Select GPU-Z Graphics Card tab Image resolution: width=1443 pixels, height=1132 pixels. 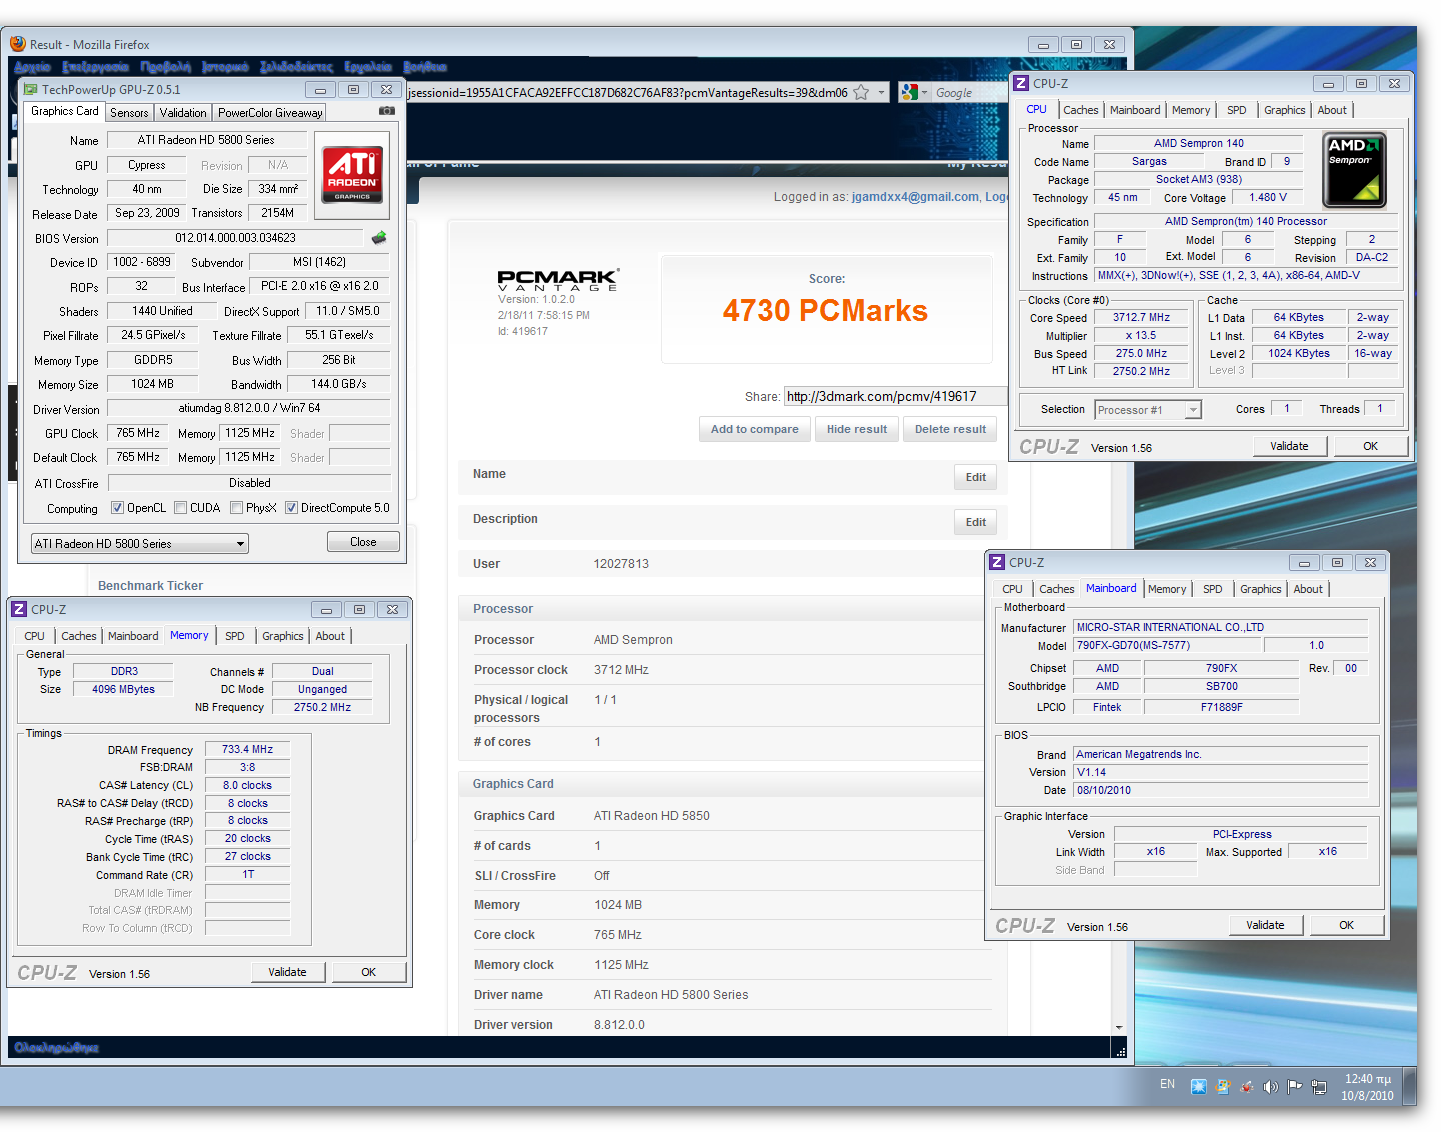[65, 111]
